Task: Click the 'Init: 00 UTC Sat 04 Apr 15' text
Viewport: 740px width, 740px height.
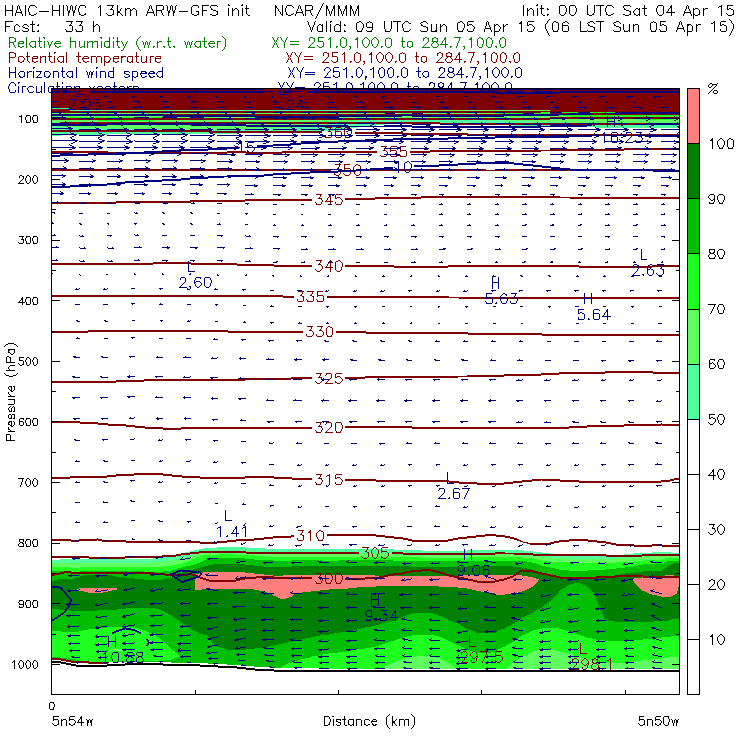Action: (x=628, y=10)
